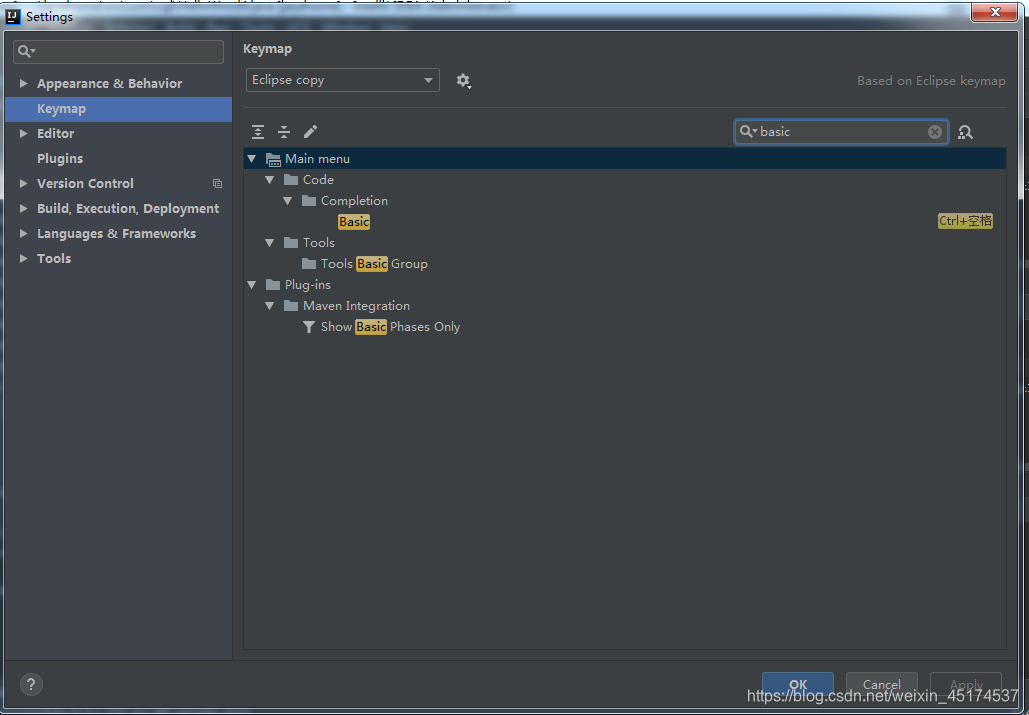Open Version Control settings category

[x=85, y=184]
